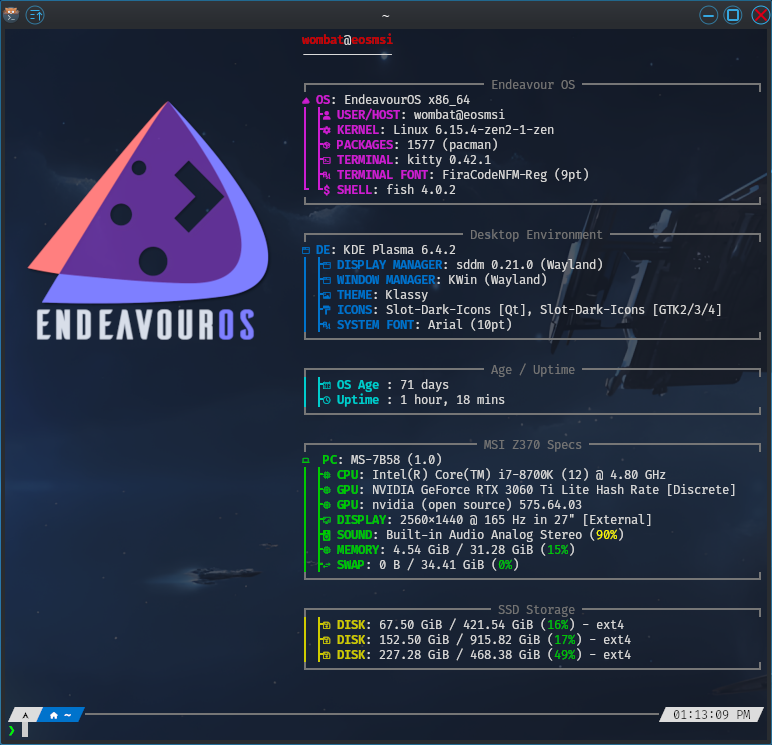This screenshot has height=745, width=772.
Task: Click the paint roller icon beside ICONS
Action: pyautogui.click(x=326, y=310)
